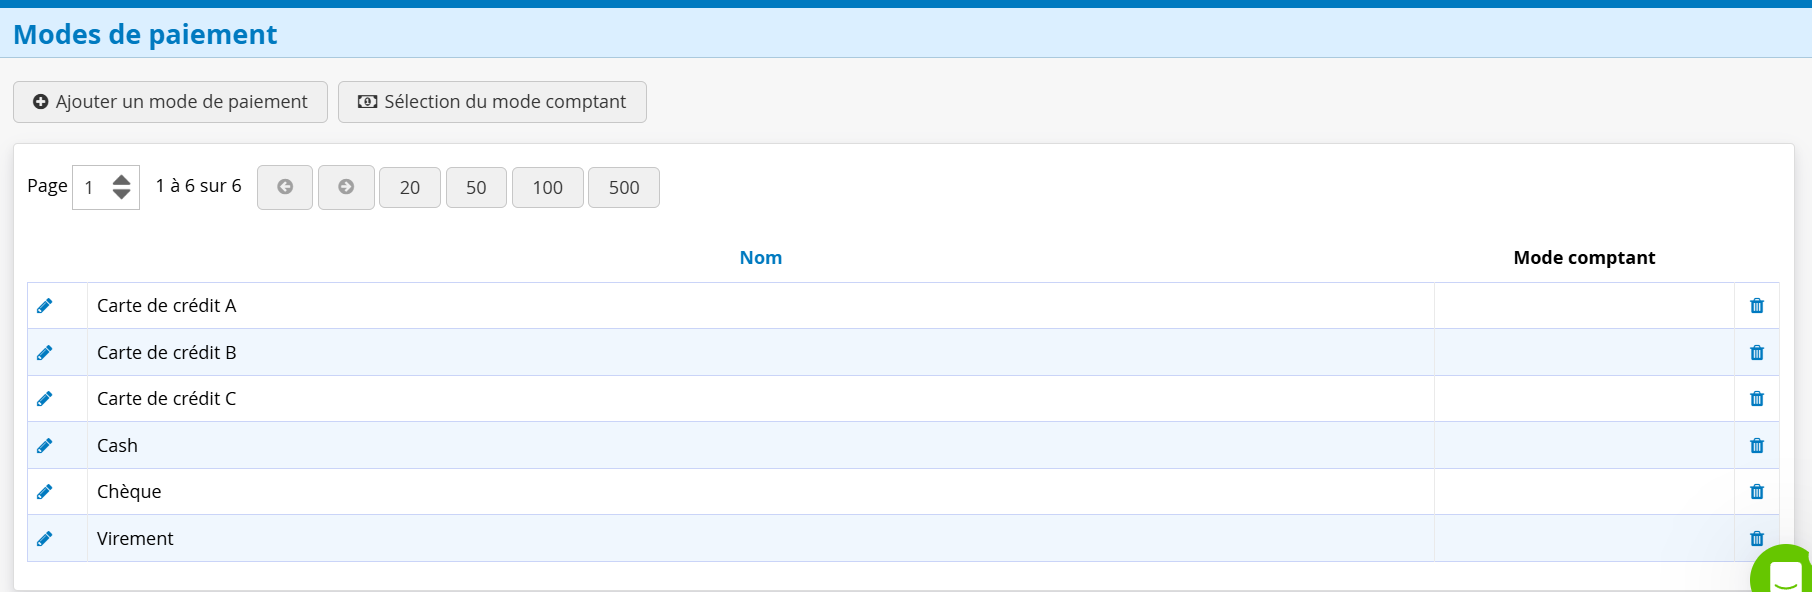The width and height of the screenshot is (1812, 592).
Task: Delete Carte de crédit B with trash icon
Action: tap(1757, 353)
